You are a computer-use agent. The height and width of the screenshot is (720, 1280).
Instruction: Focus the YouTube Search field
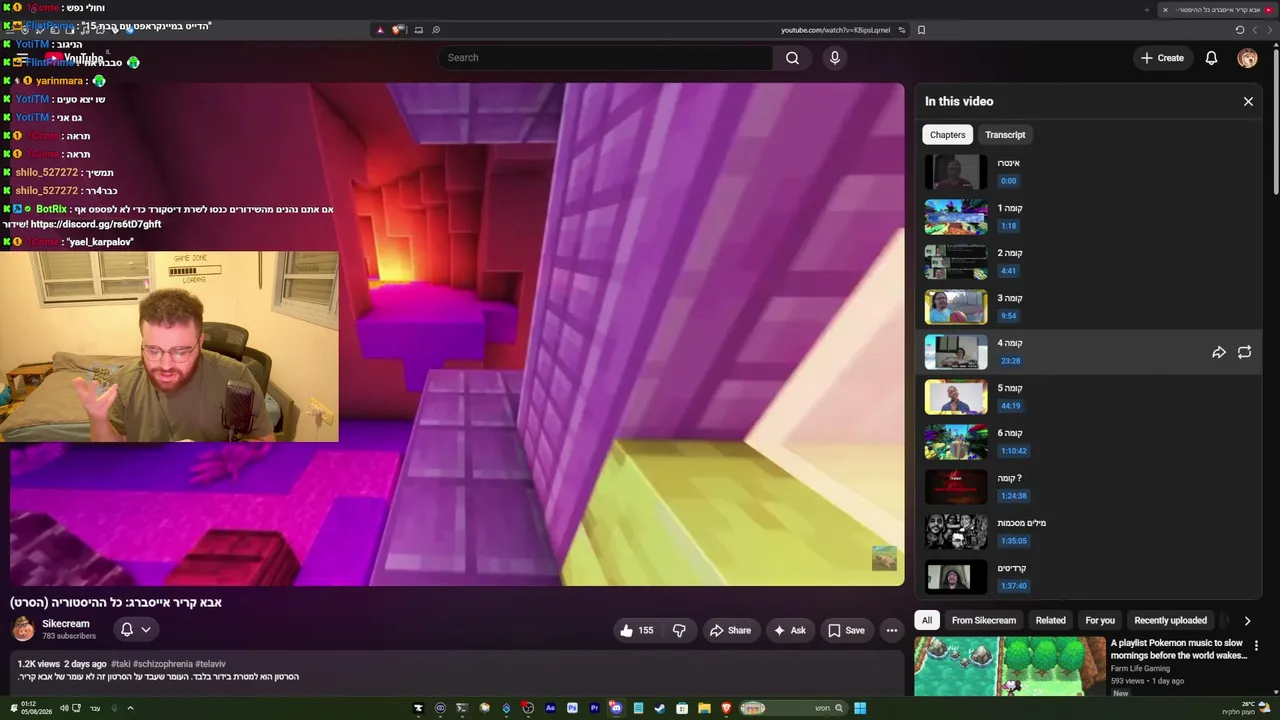tap(606, 58)
